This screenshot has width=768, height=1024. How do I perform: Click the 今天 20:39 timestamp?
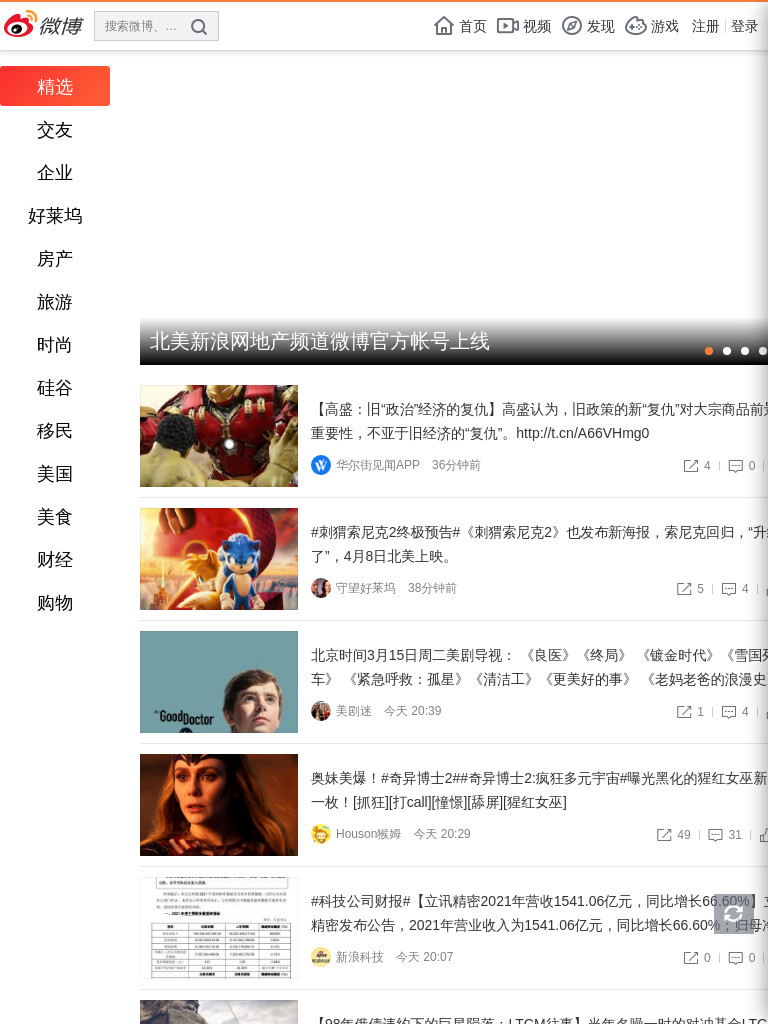click(x=413, y=711)
